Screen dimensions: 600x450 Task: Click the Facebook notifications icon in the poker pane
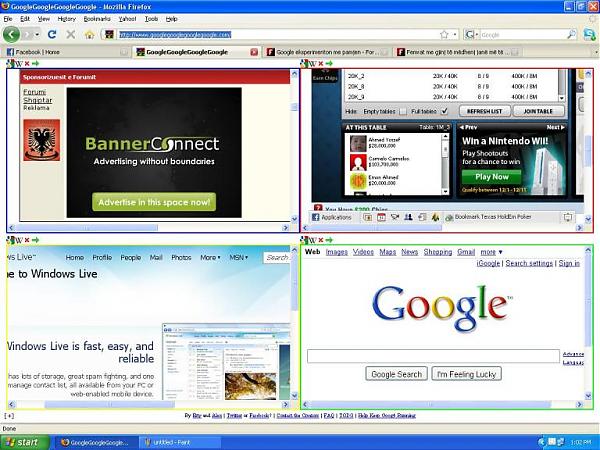click(568, 217)
